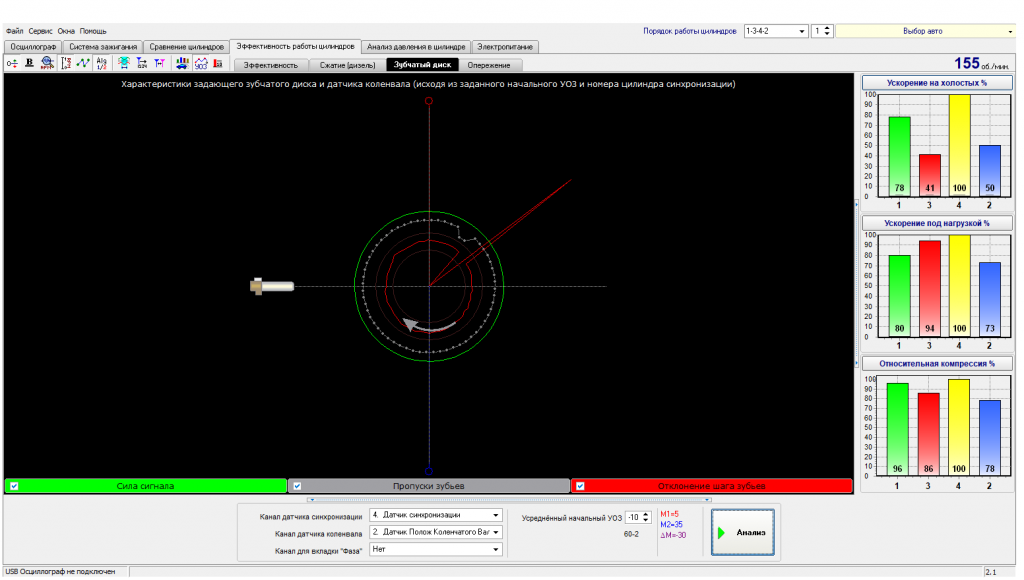Click the ΔM=-30 value text
This screenshot has height=580, width=1024.
pos(673,535)
